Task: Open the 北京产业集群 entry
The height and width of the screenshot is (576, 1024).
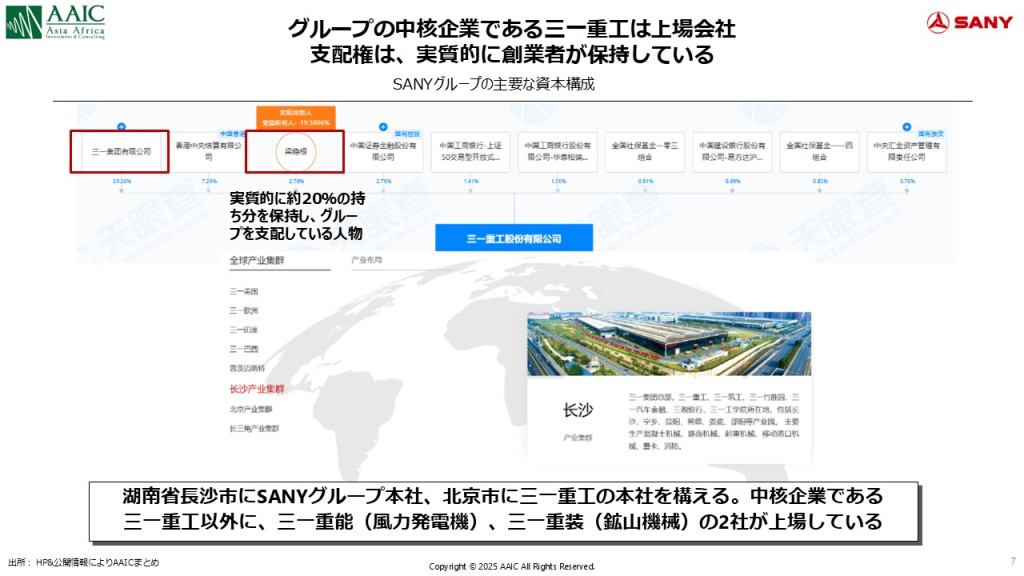Action: 250,409
